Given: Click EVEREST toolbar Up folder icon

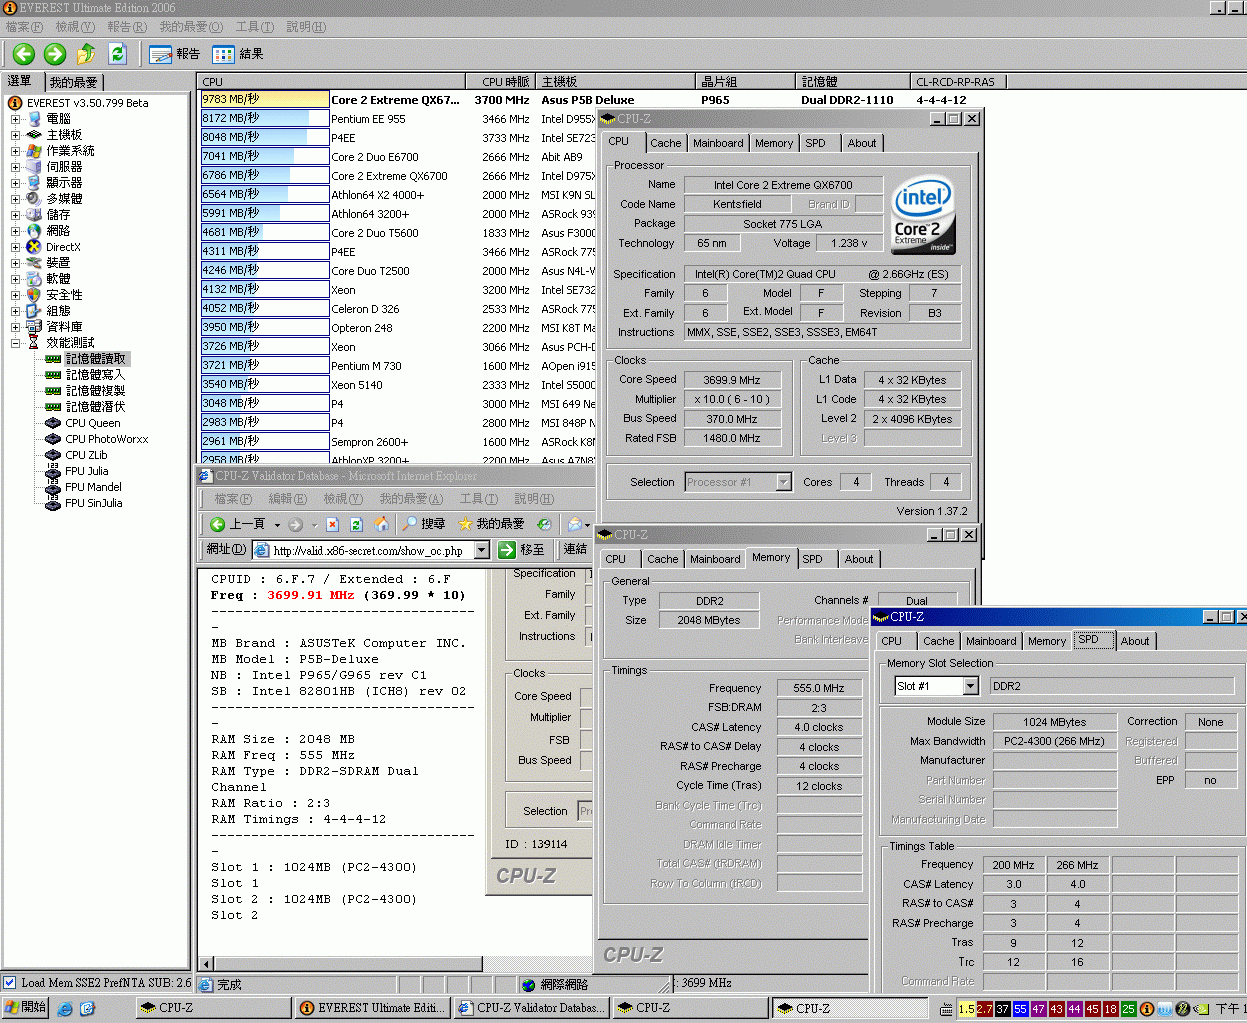Looking at the screenshot, I should coord(86,54).
